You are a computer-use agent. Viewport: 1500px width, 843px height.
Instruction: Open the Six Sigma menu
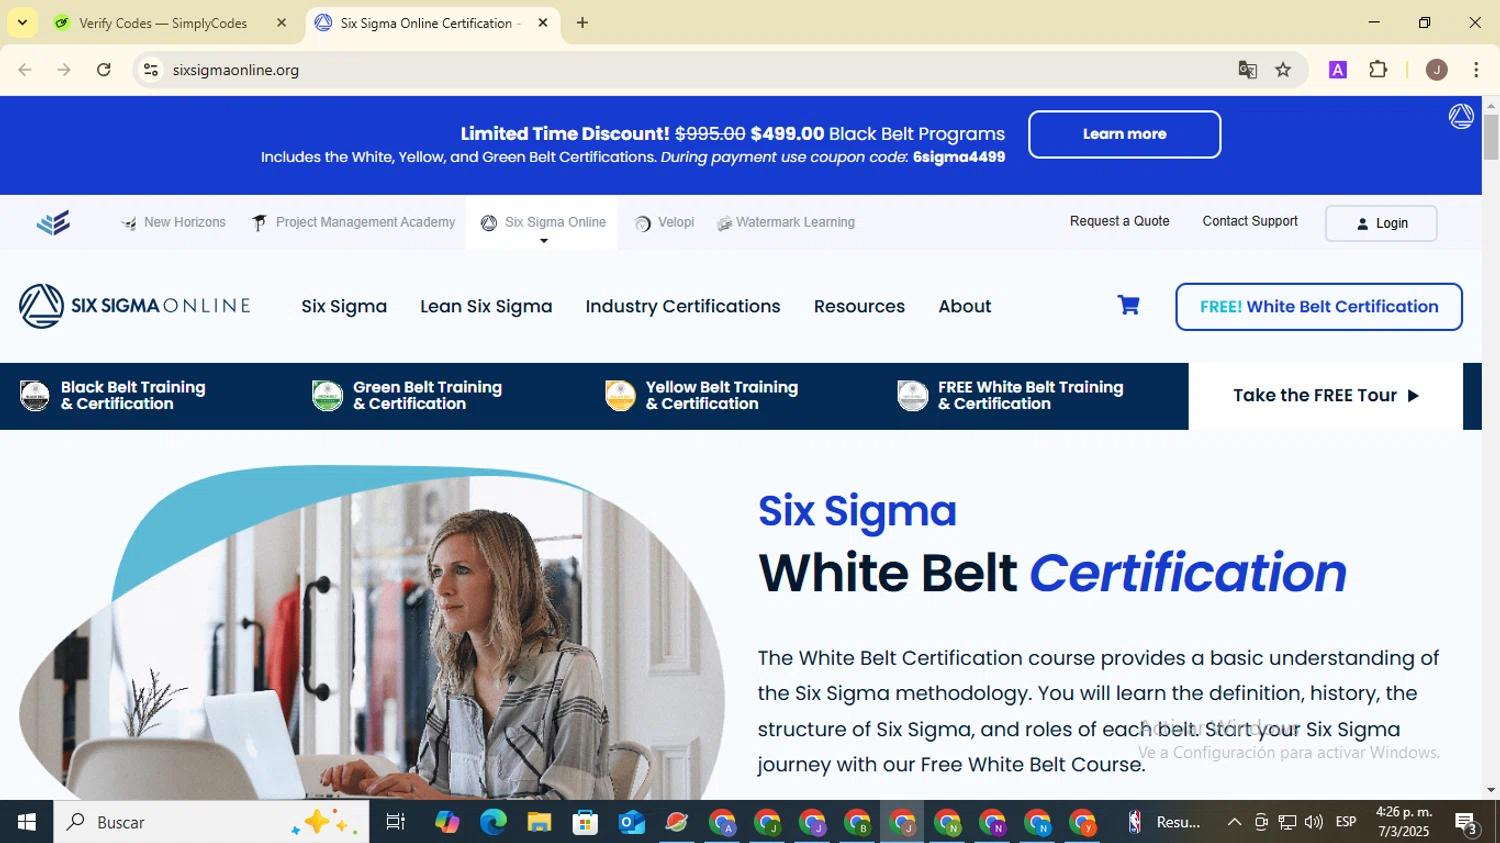[x=344, y=306]
